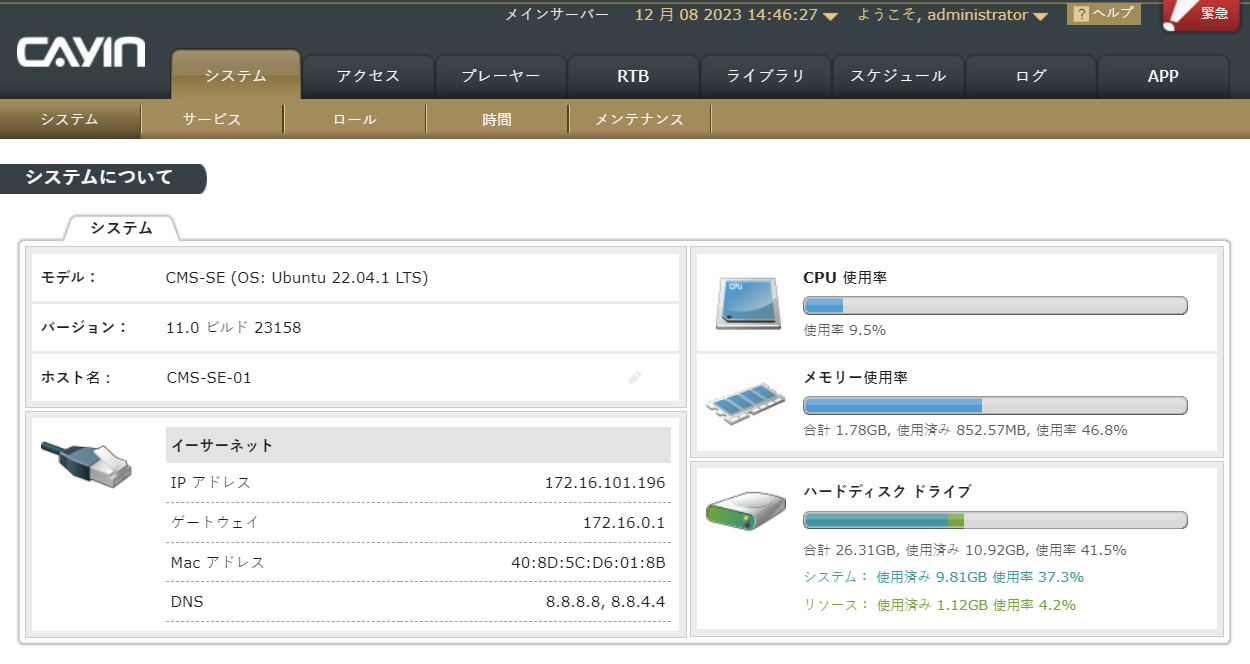Click the DNS value 8.8.8.8, 8.8.4.4

605,602
